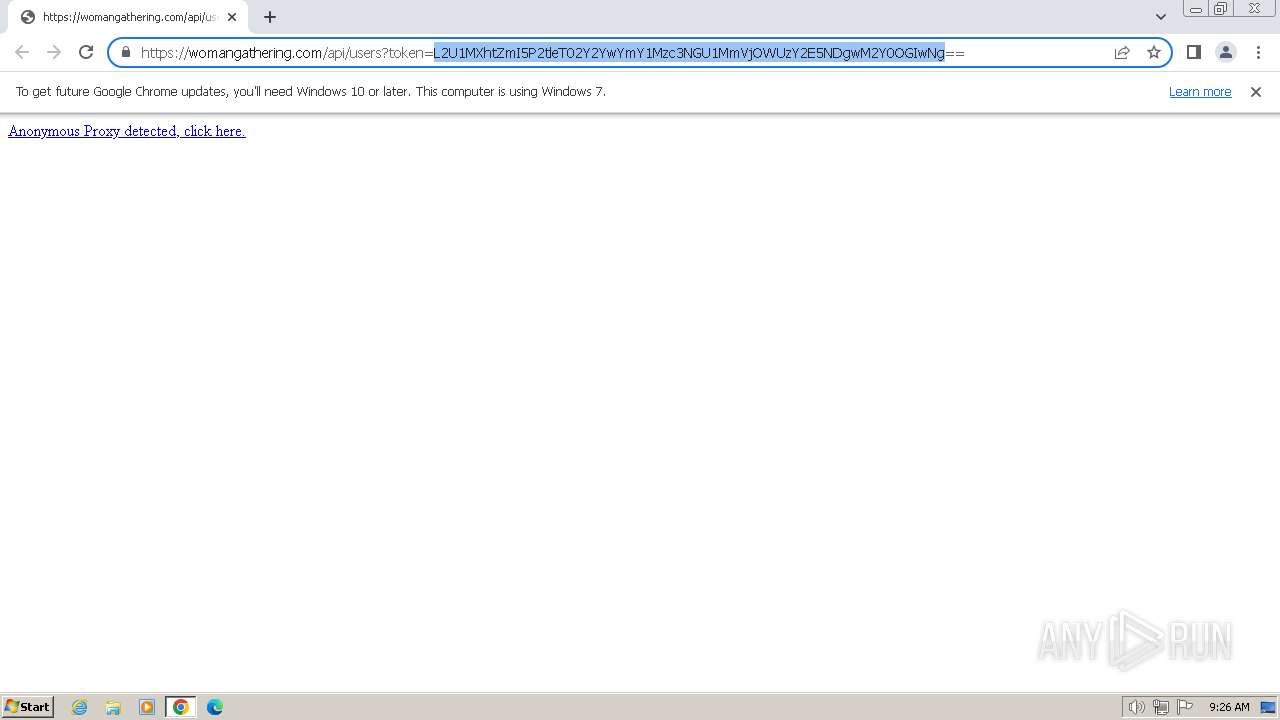Minimize the Chrome window

pos(1195,9)
